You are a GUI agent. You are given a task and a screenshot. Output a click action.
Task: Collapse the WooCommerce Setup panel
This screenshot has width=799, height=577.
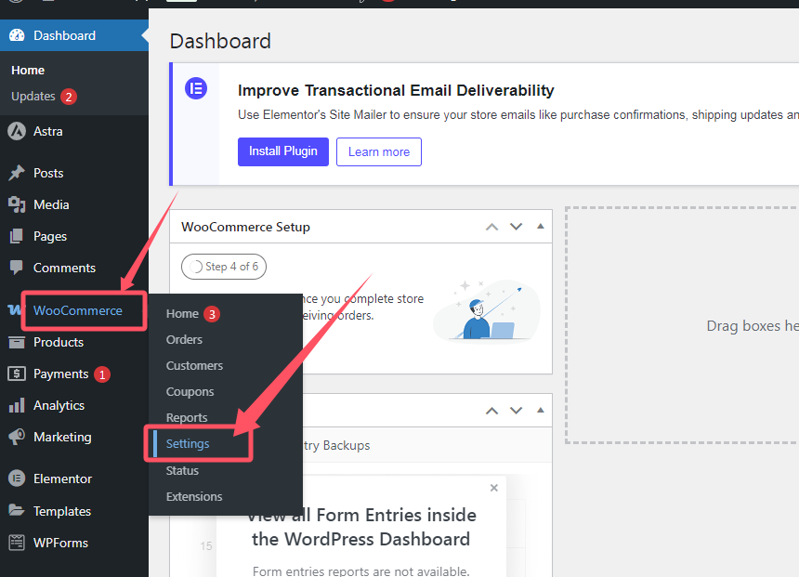541,226
